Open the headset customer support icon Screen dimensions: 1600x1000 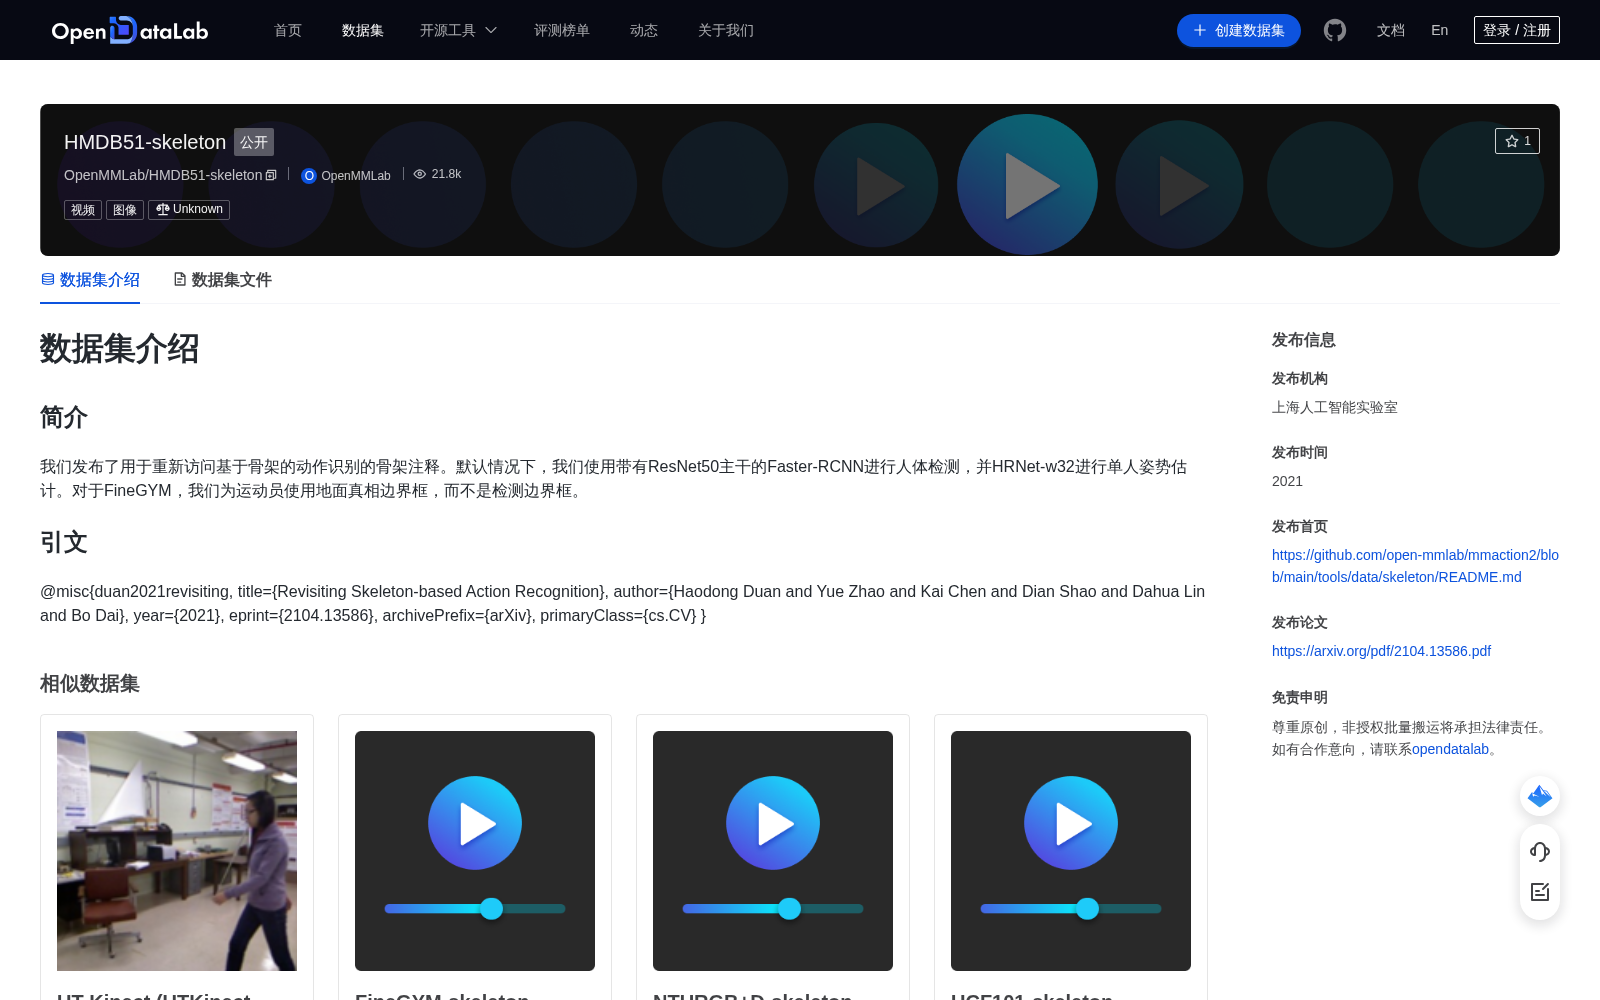[x=1540, y=851]
